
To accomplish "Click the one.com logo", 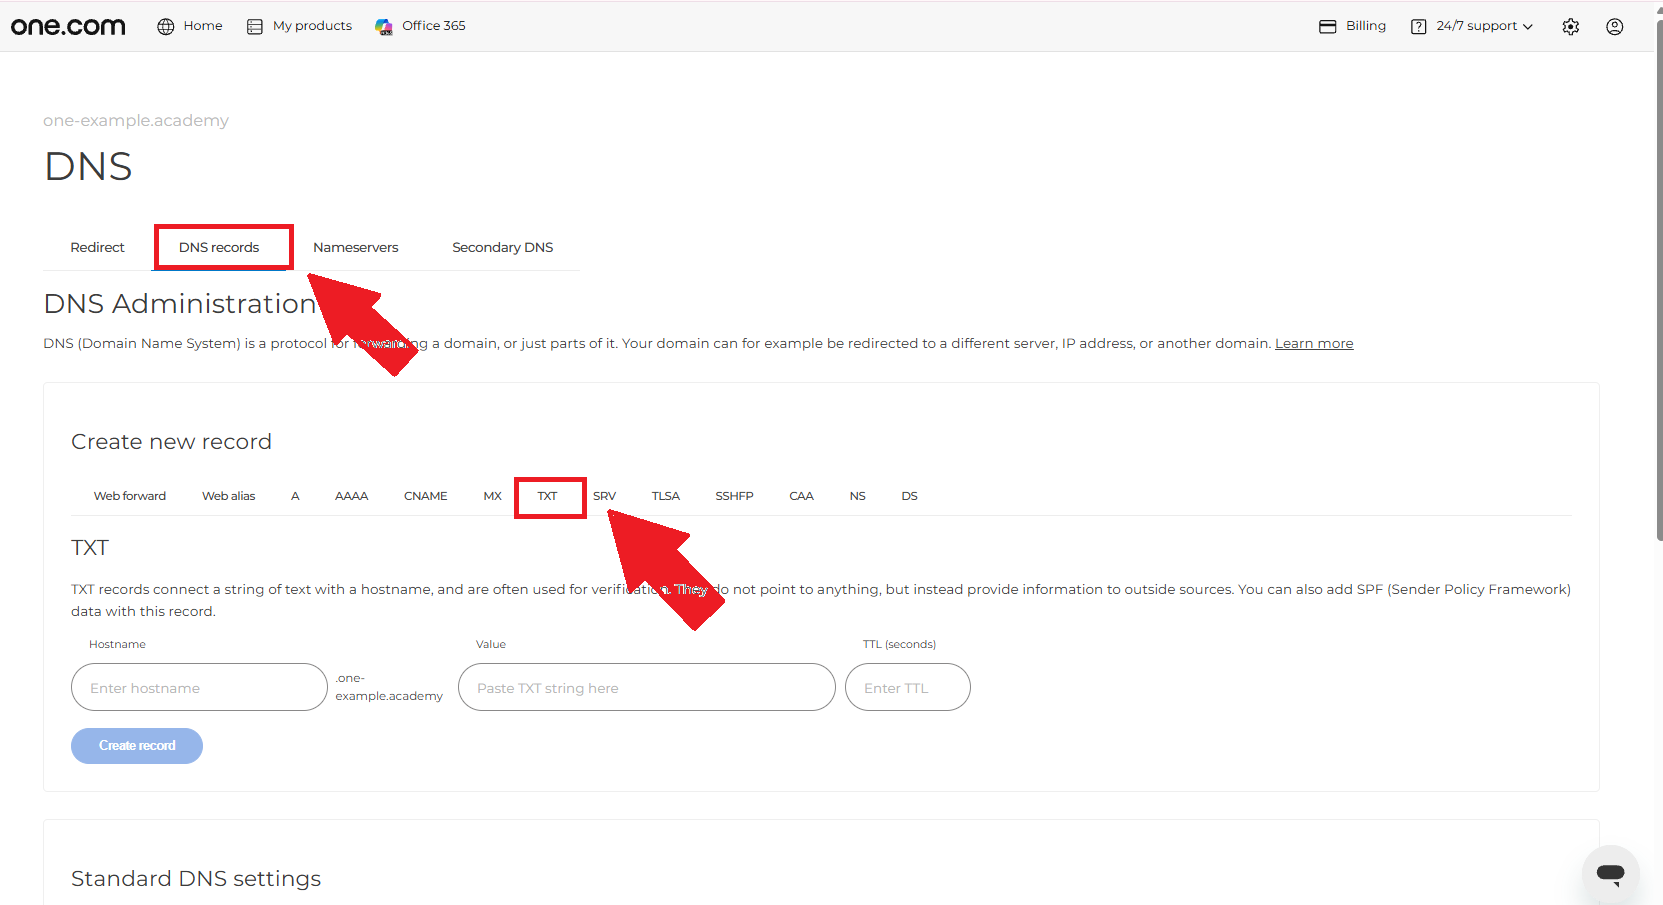I will coord(68,26).
